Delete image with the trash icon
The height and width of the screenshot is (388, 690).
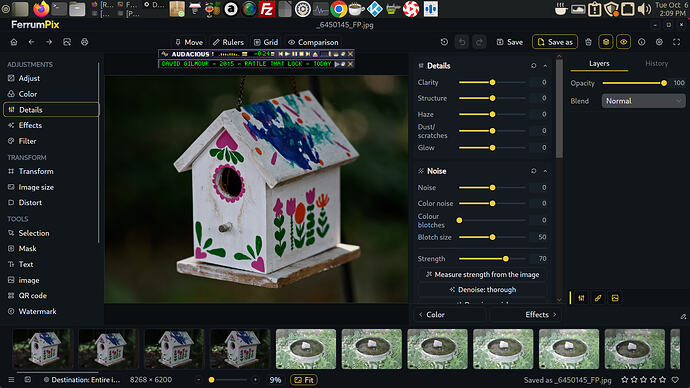(588, 42)
